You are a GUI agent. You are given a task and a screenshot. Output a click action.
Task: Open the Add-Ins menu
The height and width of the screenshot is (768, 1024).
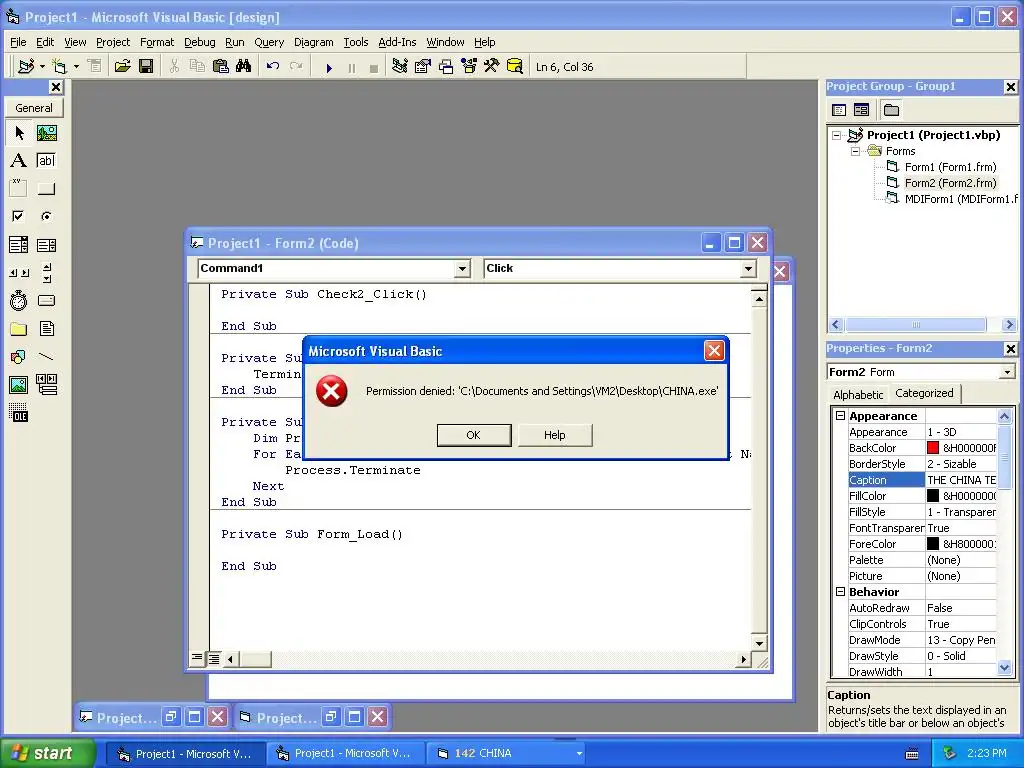[x=397, y=42]
